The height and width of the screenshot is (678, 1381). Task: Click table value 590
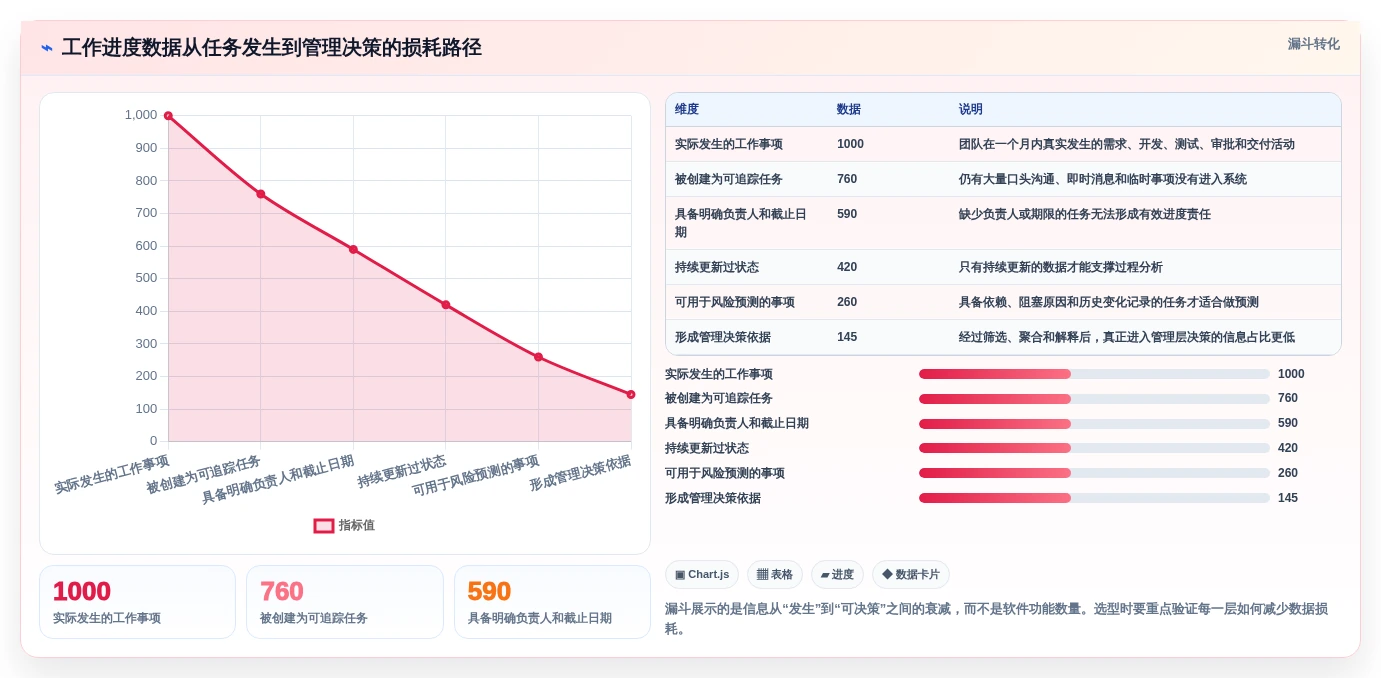coord(847,214)
